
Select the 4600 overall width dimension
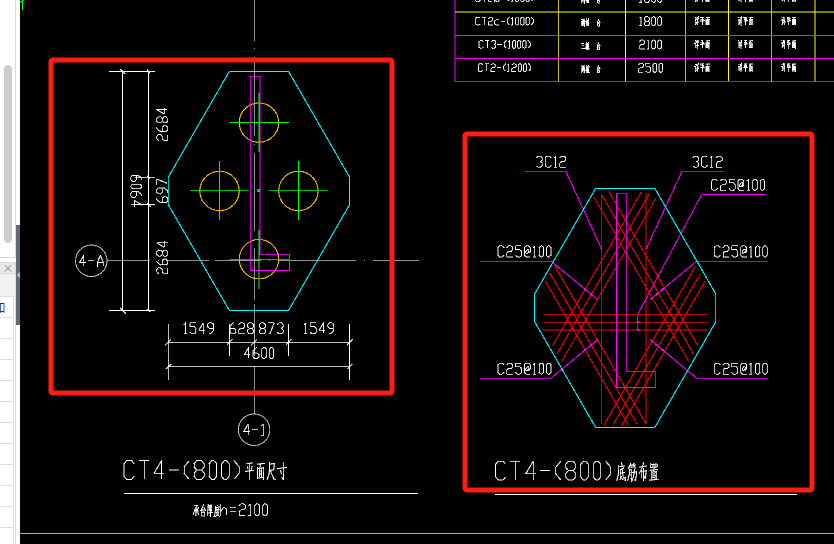point(259,354)
